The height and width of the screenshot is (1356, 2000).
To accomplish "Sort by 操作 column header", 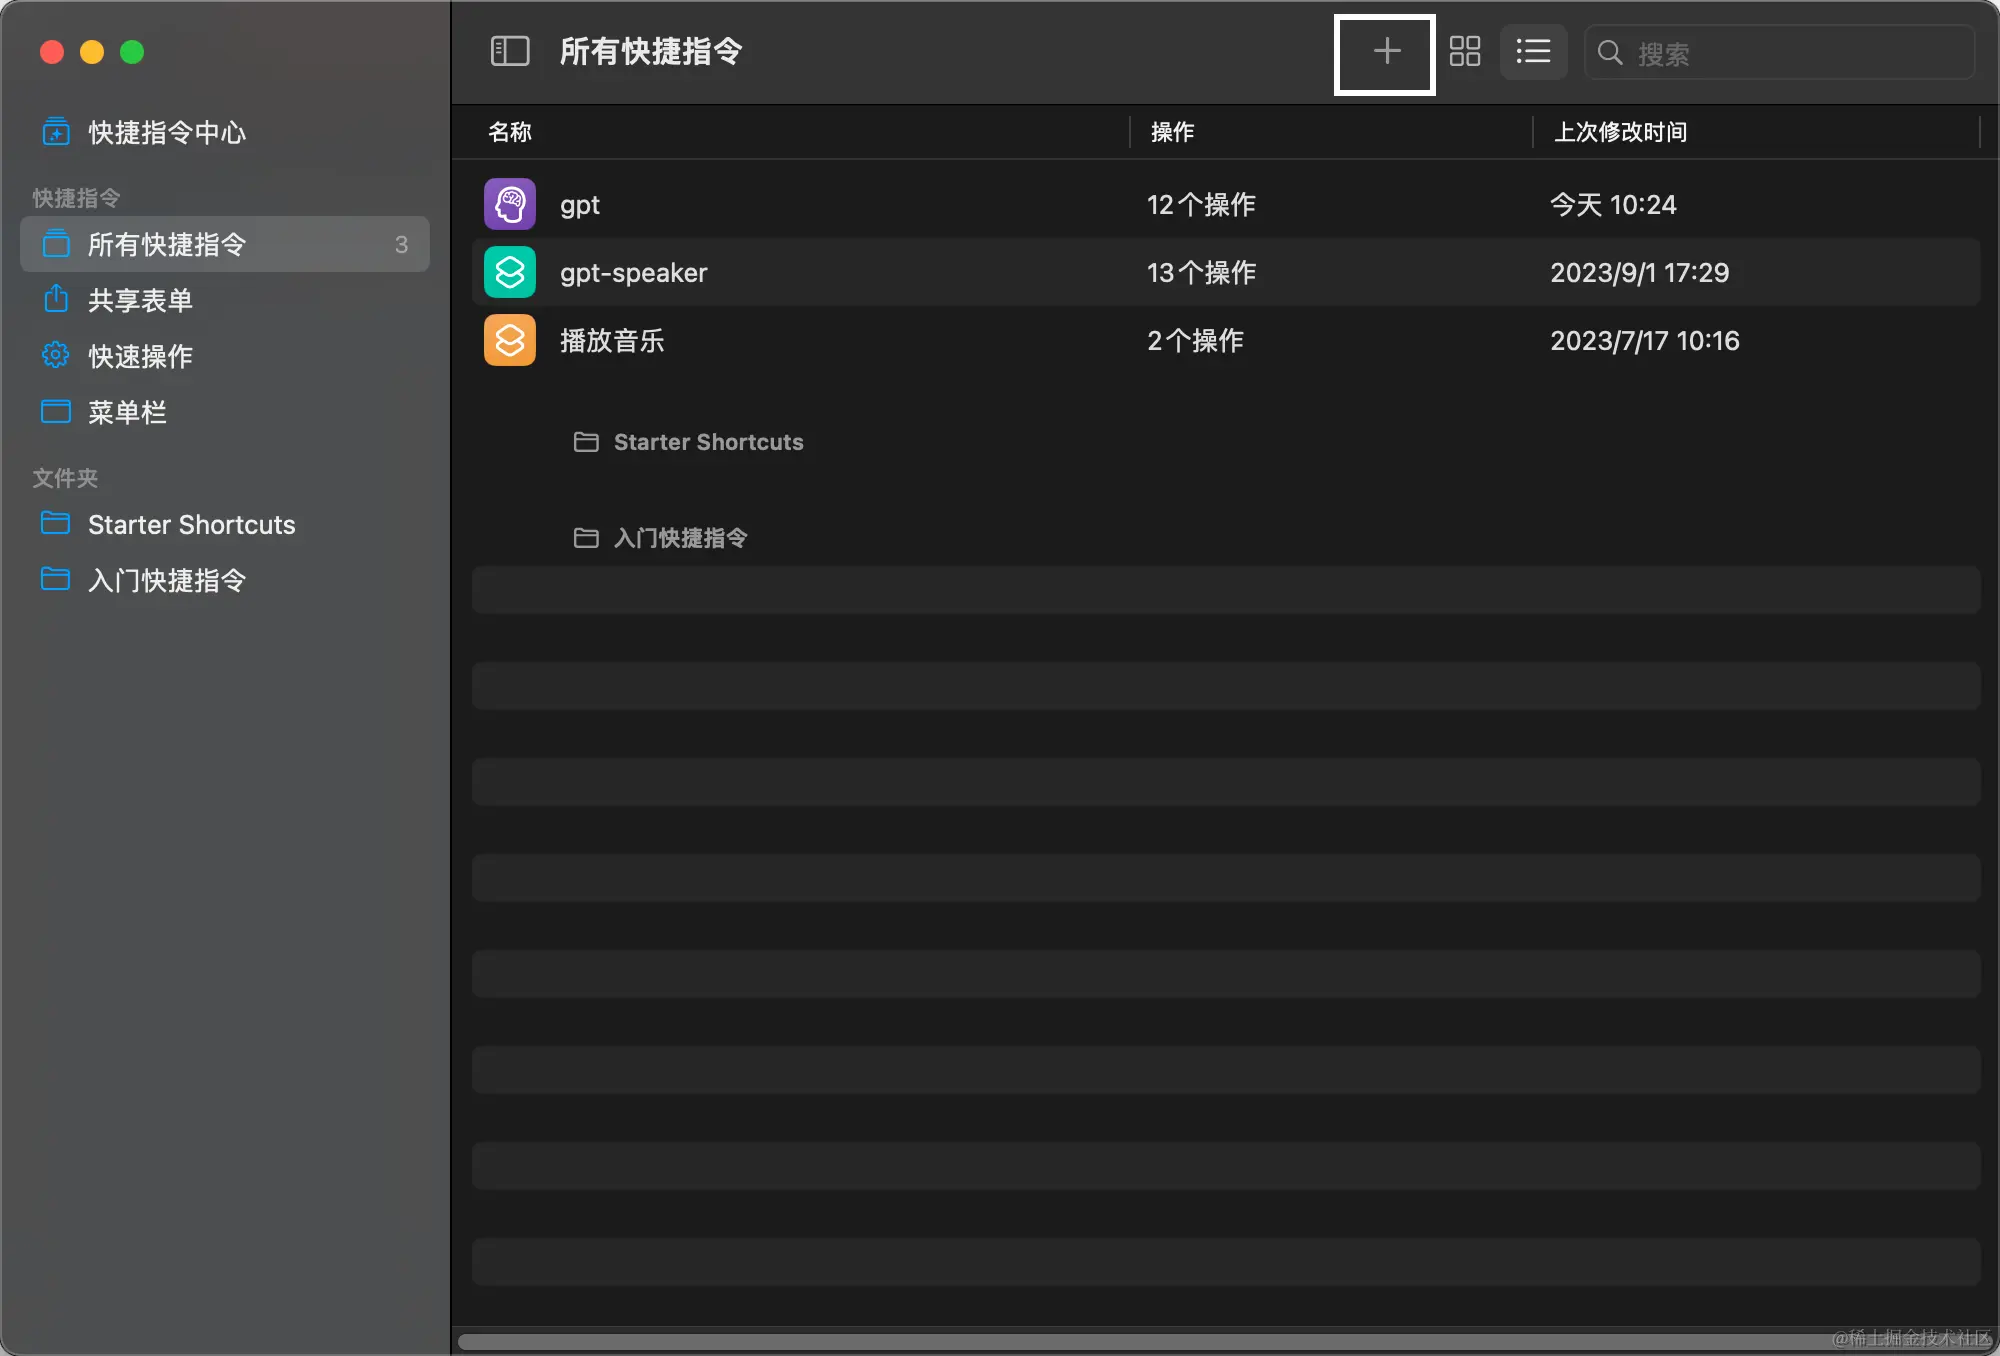I will (1172, 132).
